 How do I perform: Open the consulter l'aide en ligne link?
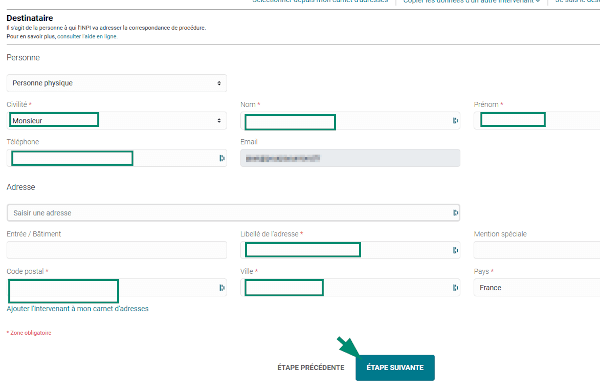coord(87,36)
